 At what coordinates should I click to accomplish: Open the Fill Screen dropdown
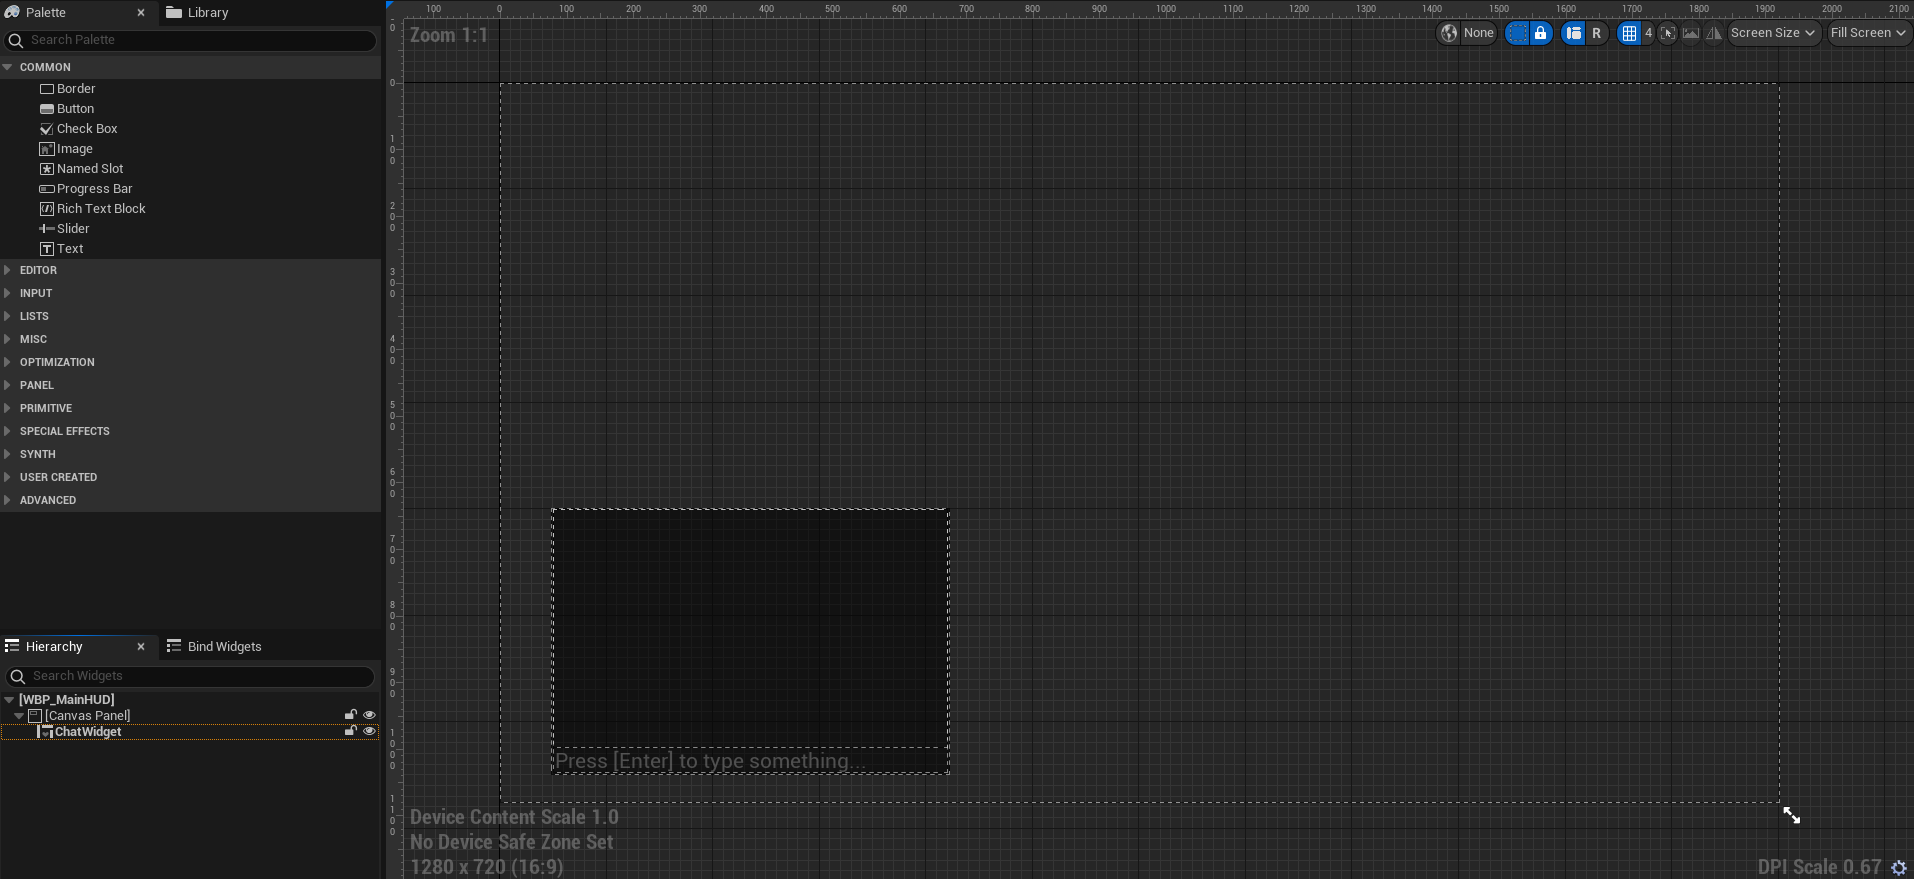tap(1867, 33)
